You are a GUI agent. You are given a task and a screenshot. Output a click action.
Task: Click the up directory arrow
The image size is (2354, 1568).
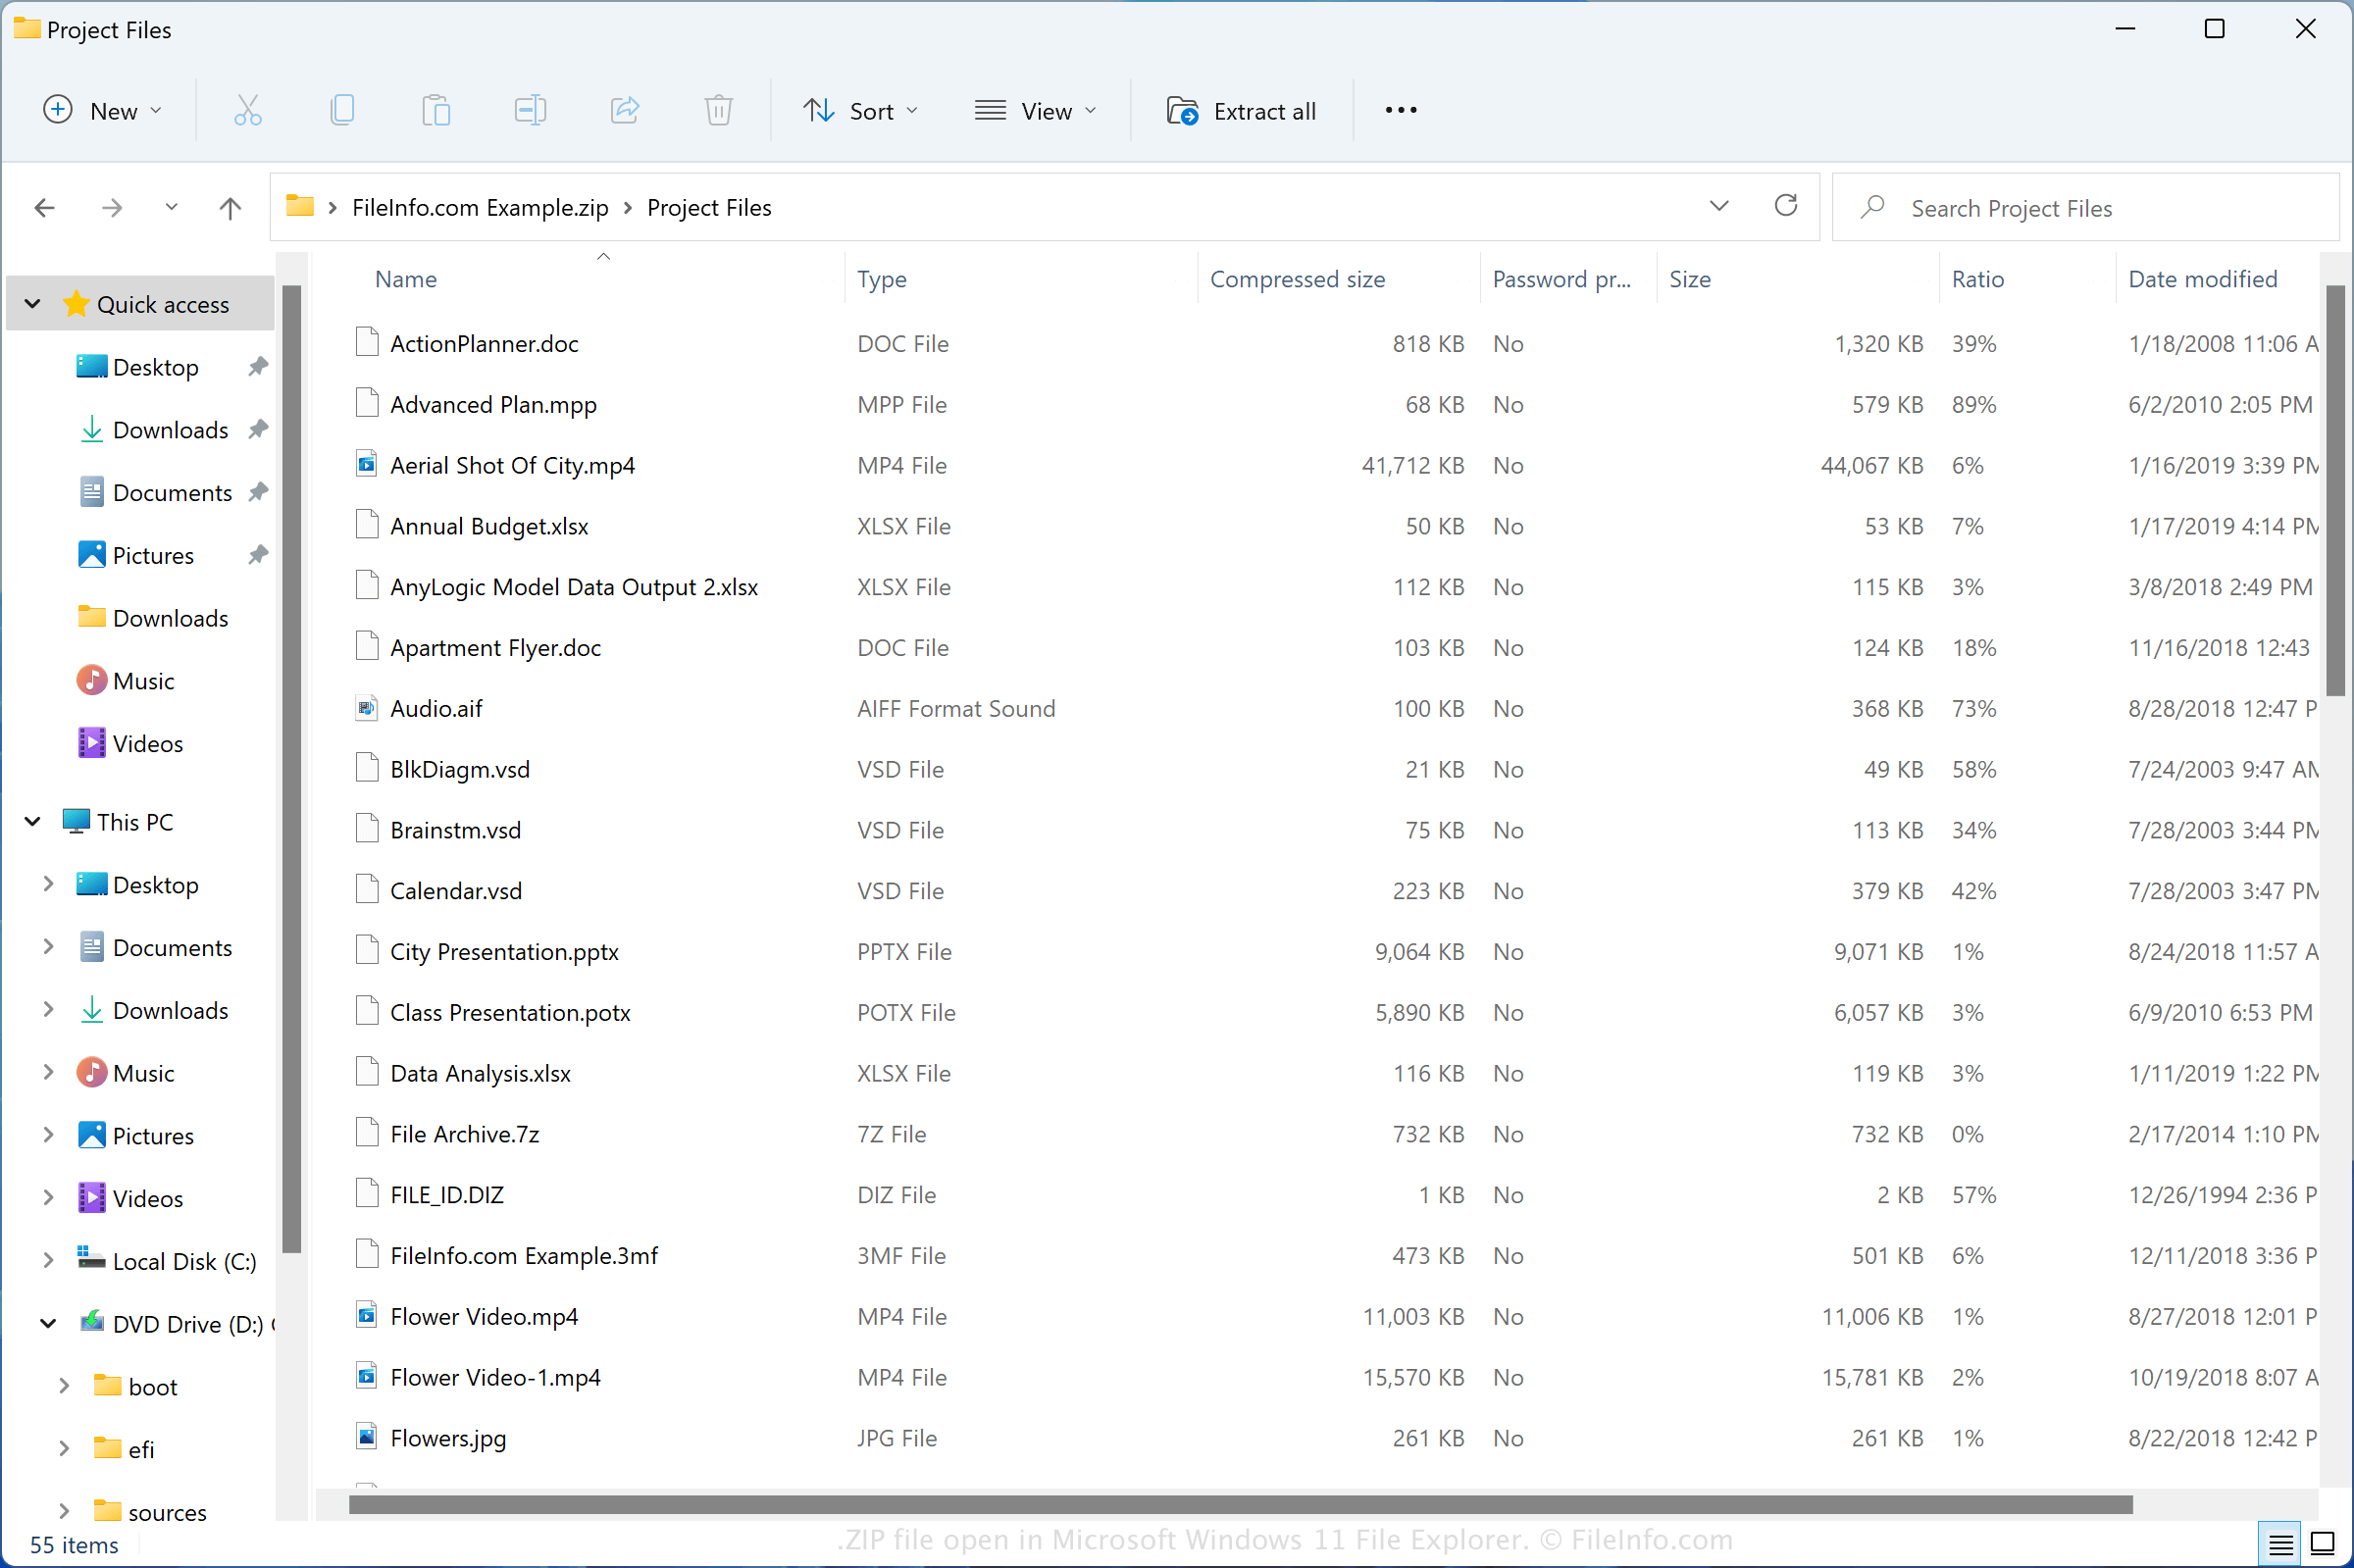click(x=231, y=207)
